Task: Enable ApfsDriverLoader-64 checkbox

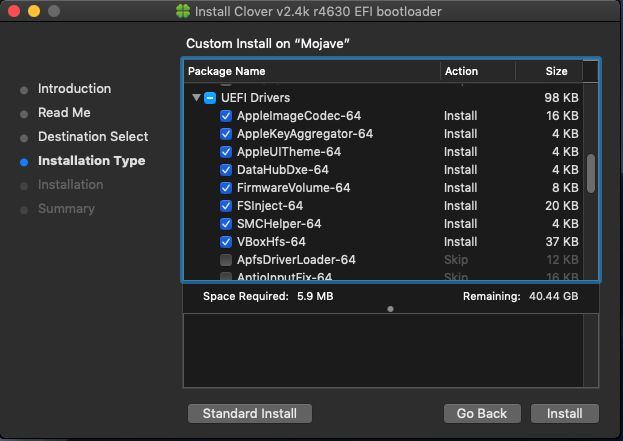Action: coord(226,260)
